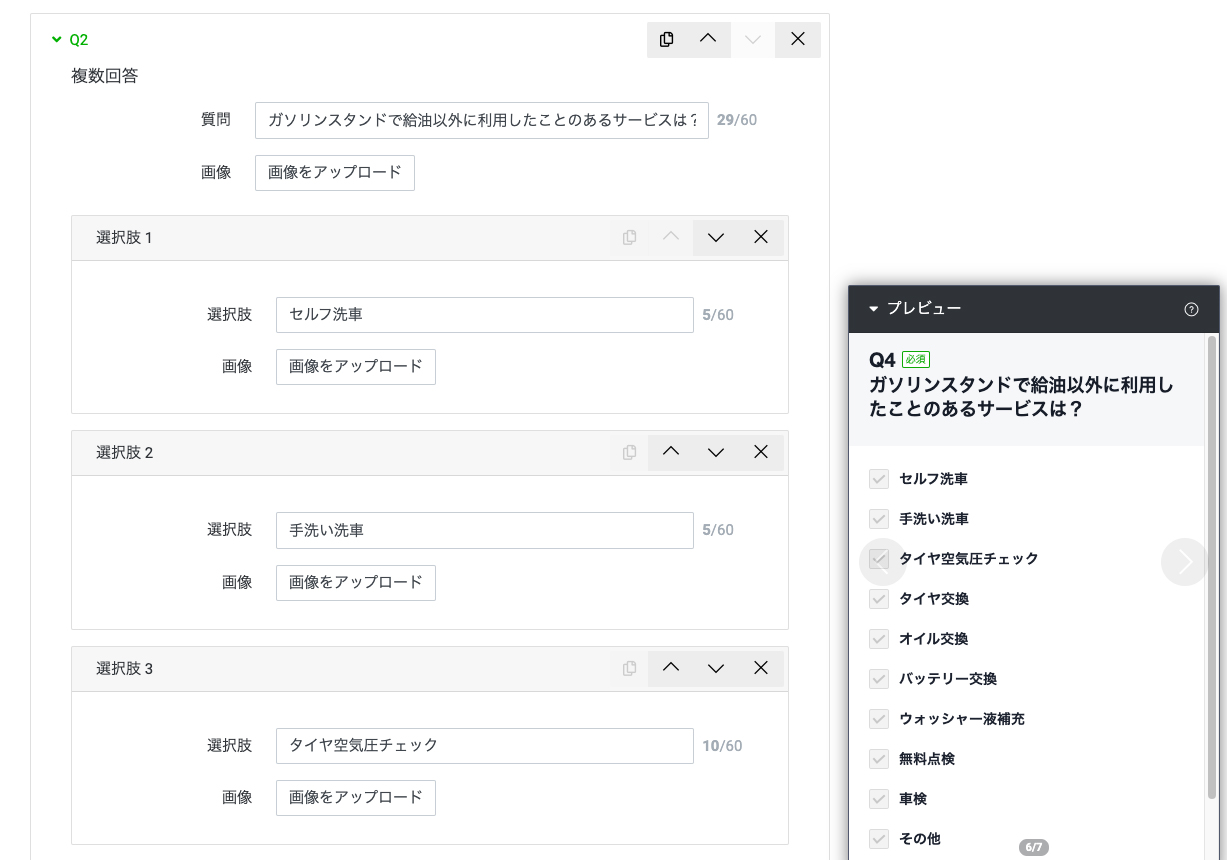The width and height of the screenshot is (1227, 860).
Task: Move 選択肢 1 down
Action: pos(715,238)
